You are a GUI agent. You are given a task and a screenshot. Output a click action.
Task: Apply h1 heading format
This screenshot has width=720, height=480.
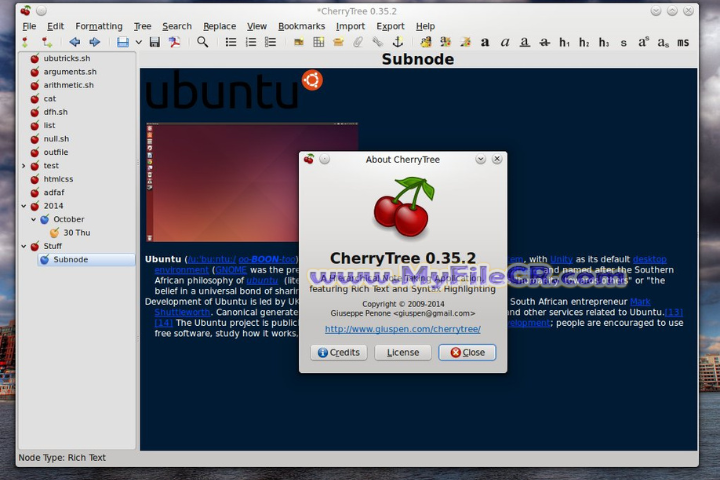click(x=564, y=43)
